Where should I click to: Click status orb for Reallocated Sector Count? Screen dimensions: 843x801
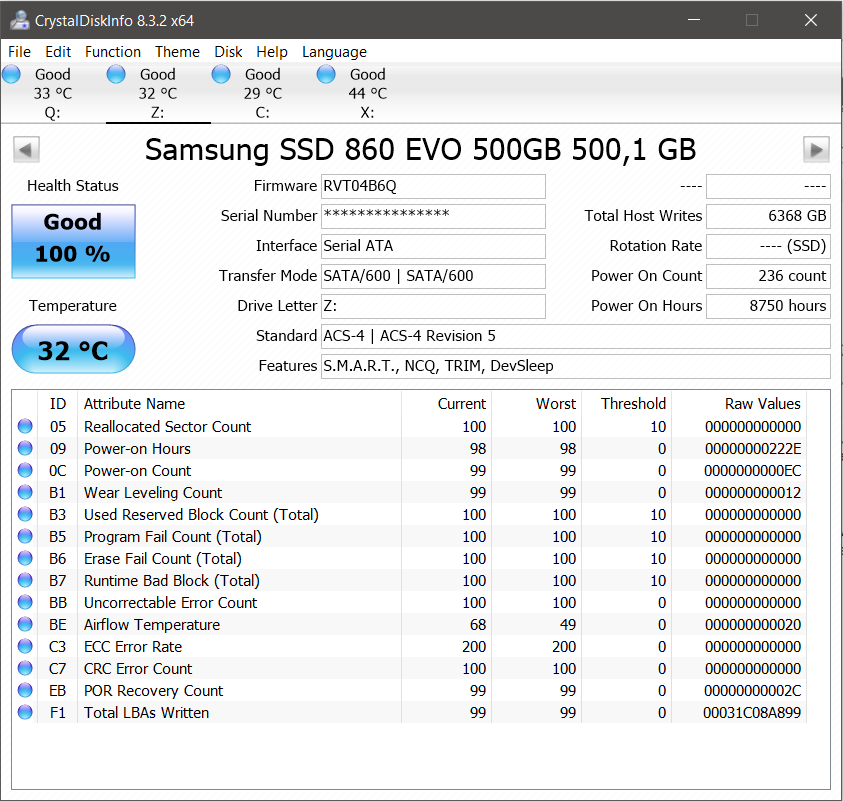pos(25,426)
